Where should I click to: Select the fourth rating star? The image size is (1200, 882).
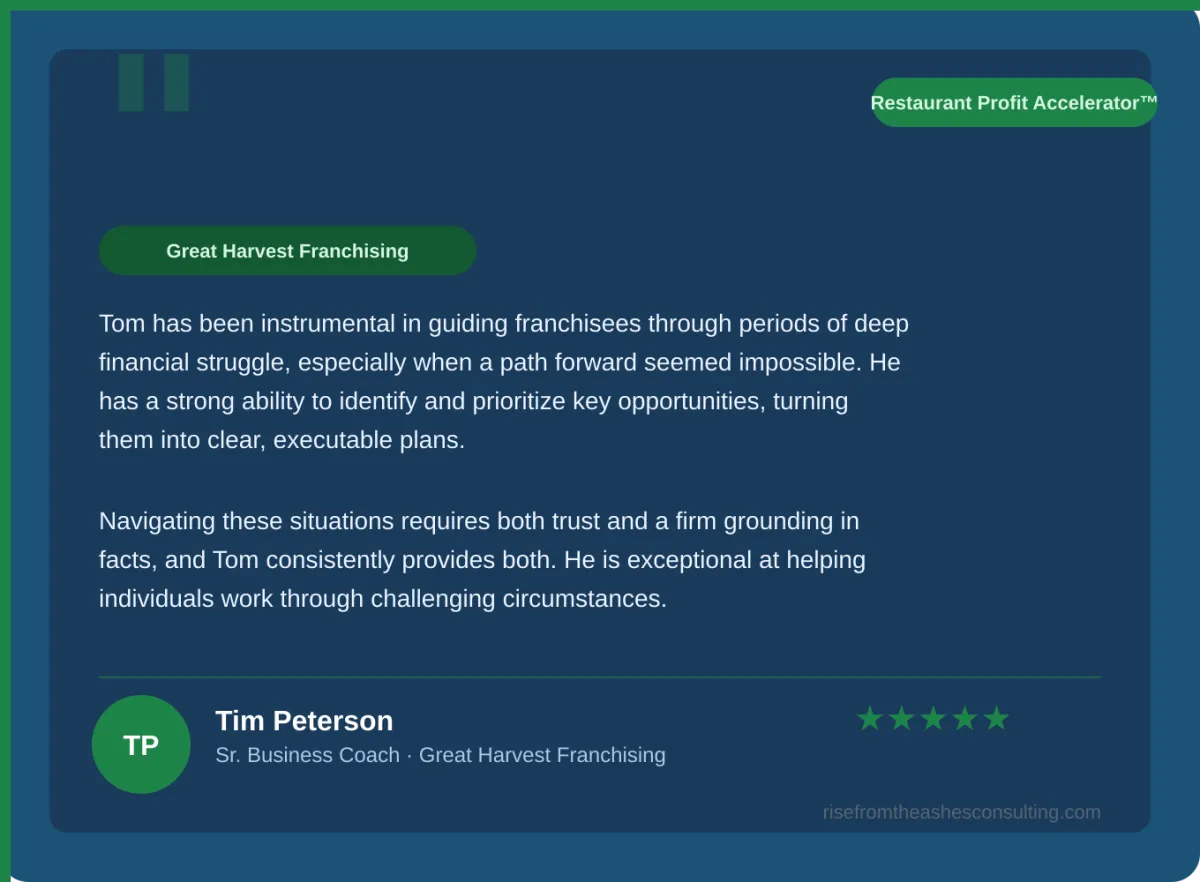(x=965, y=719)
